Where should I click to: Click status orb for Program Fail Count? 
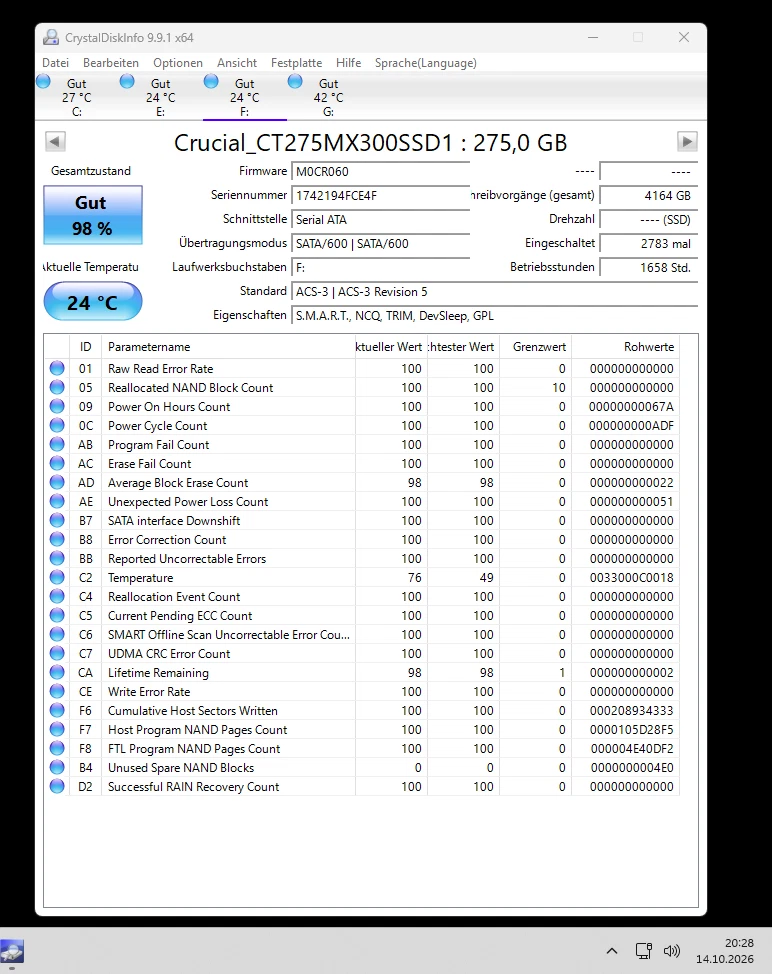57,444
